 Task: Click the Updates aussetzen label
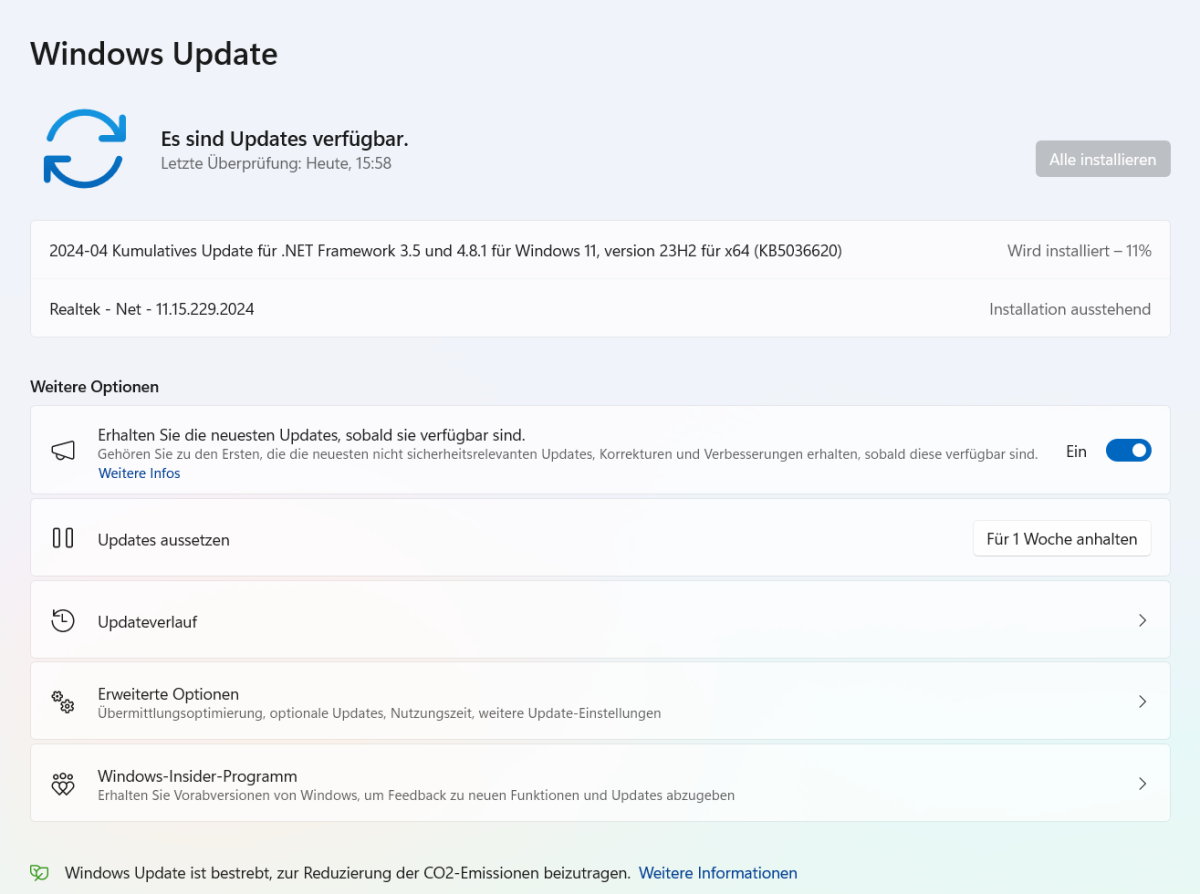tap(164, 540)
